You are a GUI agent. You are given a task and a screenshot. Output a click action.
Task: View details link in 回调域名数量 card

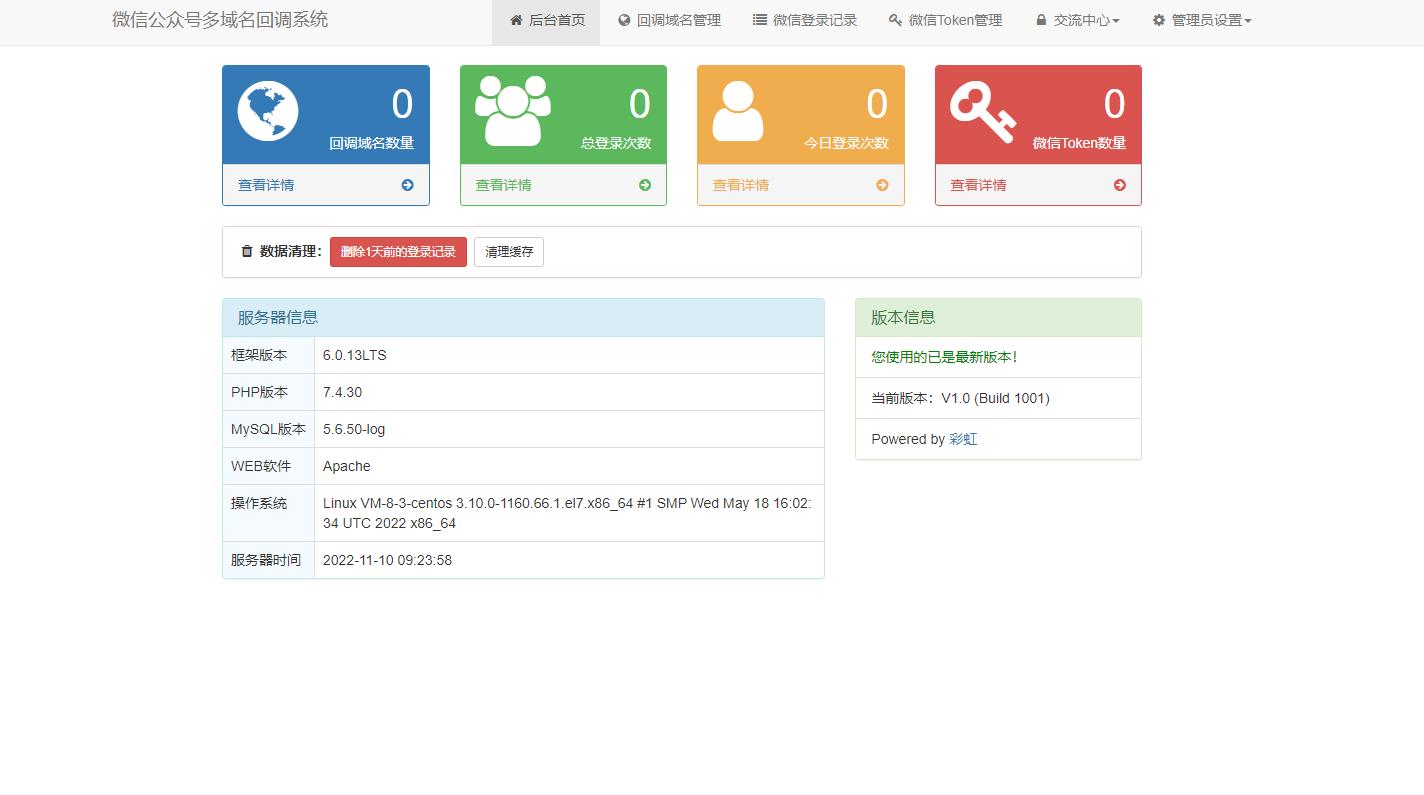click(x=266, y=185)
